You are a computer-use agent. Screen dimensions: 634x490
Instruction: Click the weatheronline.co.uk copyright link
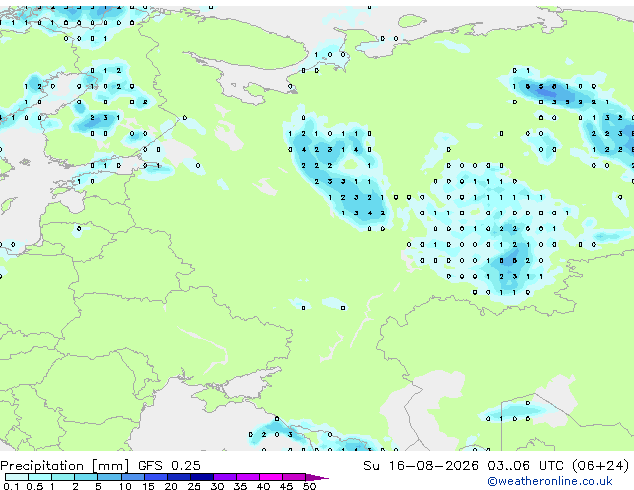coord(550,481)
